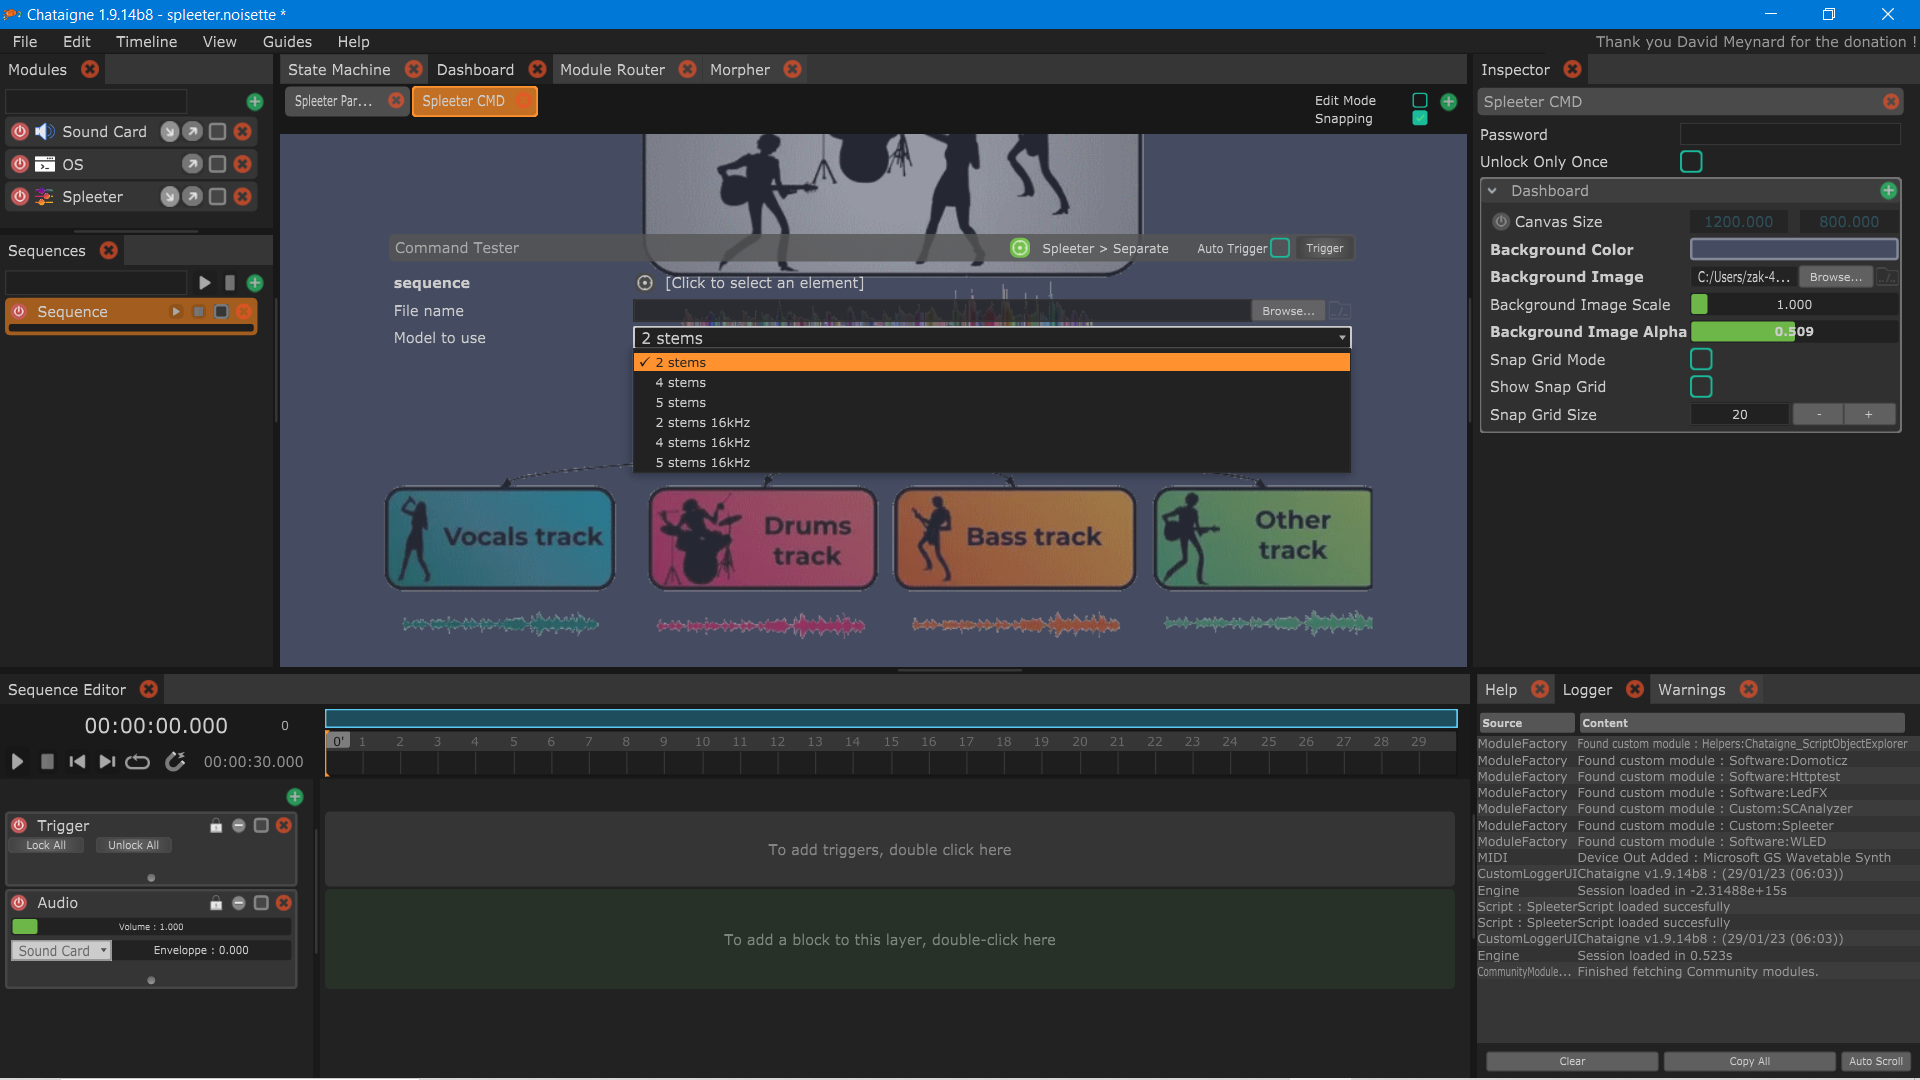The image size is (1920, 1080).
Task: Click the Trigger layer lock icon
Action: click(215, 826)
